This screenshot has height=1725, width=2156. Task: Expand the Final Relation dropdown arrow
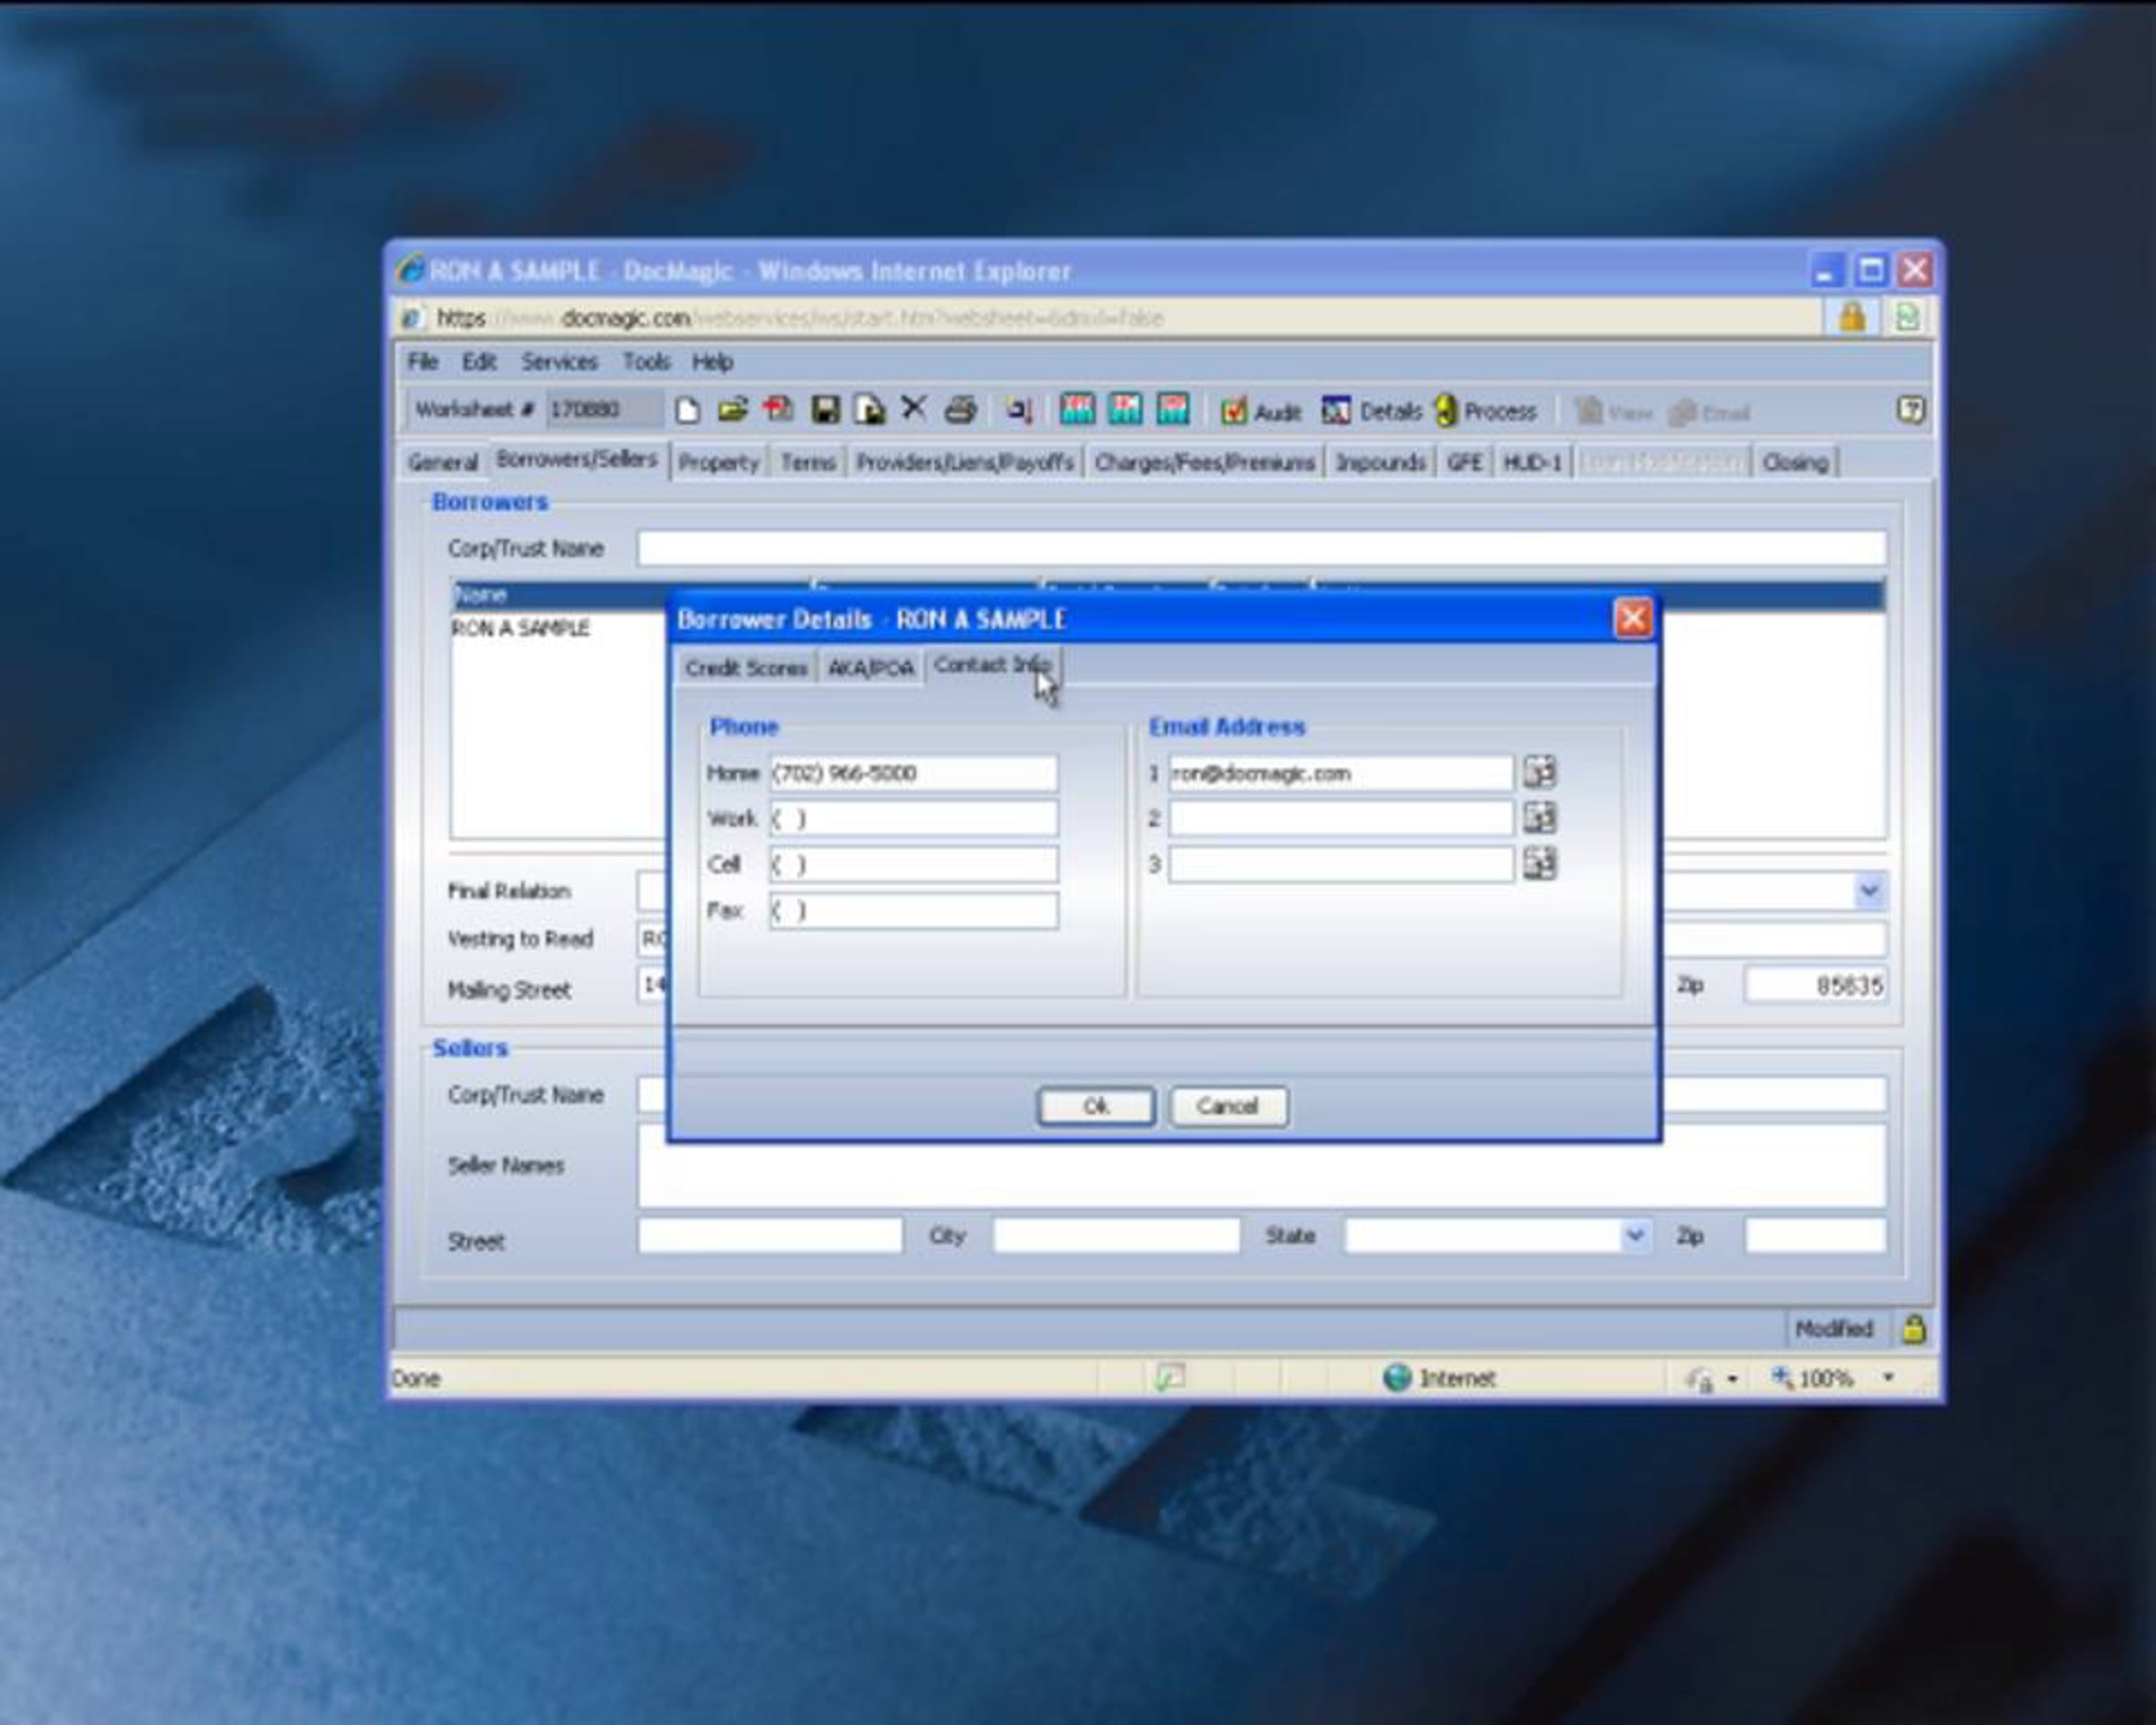pos(1869,890)
